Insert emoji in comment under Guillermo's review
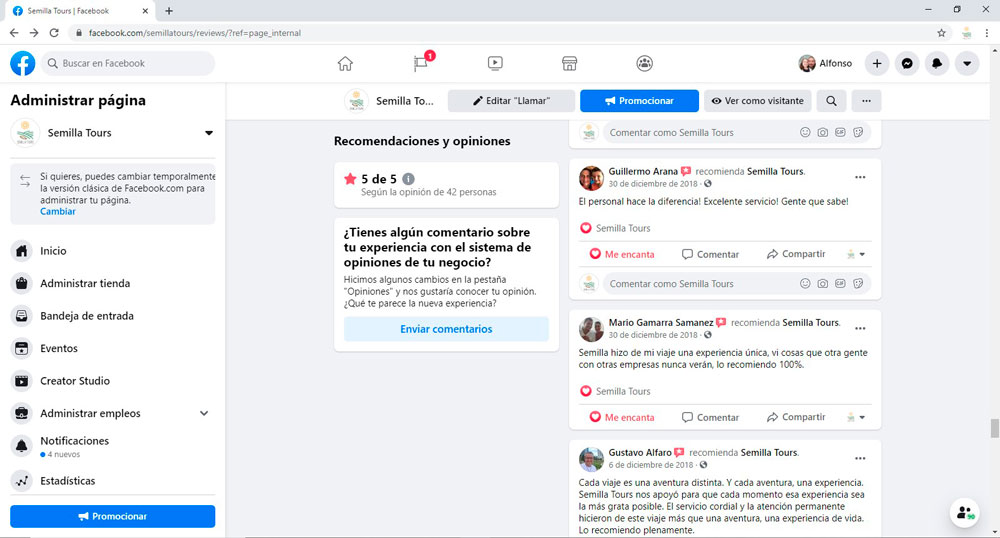The width and height of the screenshot is (1000, 538). pos(805,284)
